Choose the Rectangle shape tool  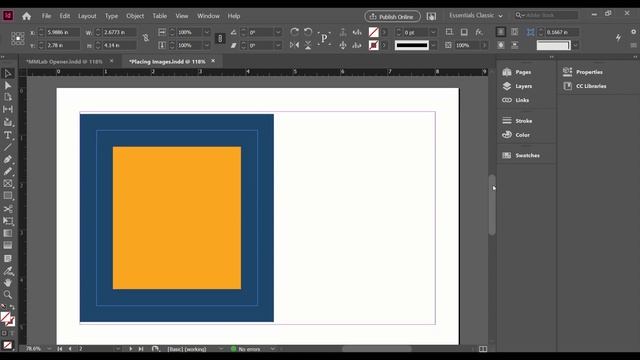[x=7, y=196]
